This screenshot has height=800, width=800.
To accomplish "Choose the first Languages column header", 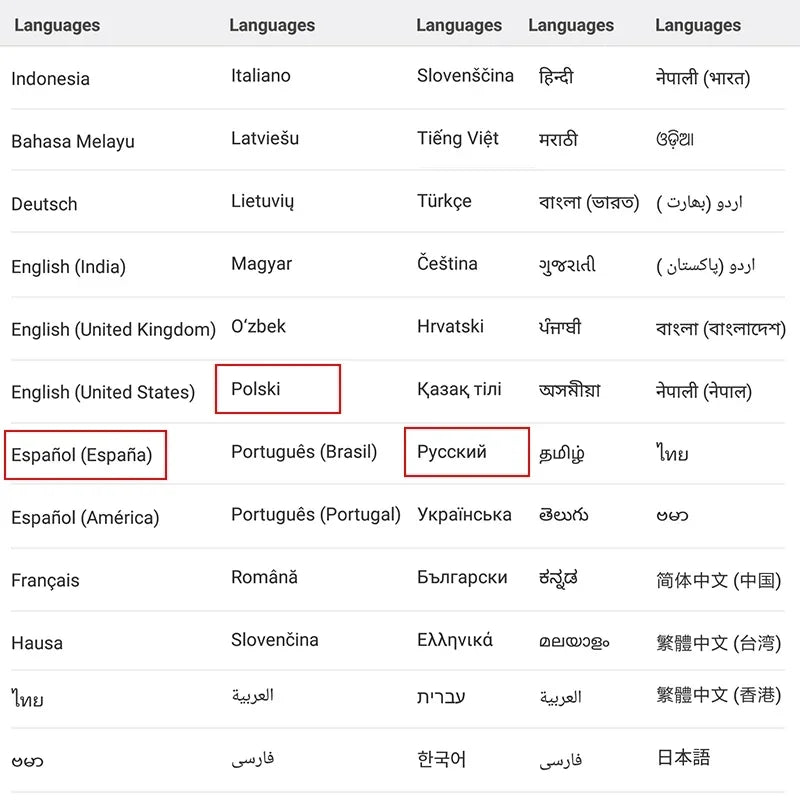I will tap(57, 25).
